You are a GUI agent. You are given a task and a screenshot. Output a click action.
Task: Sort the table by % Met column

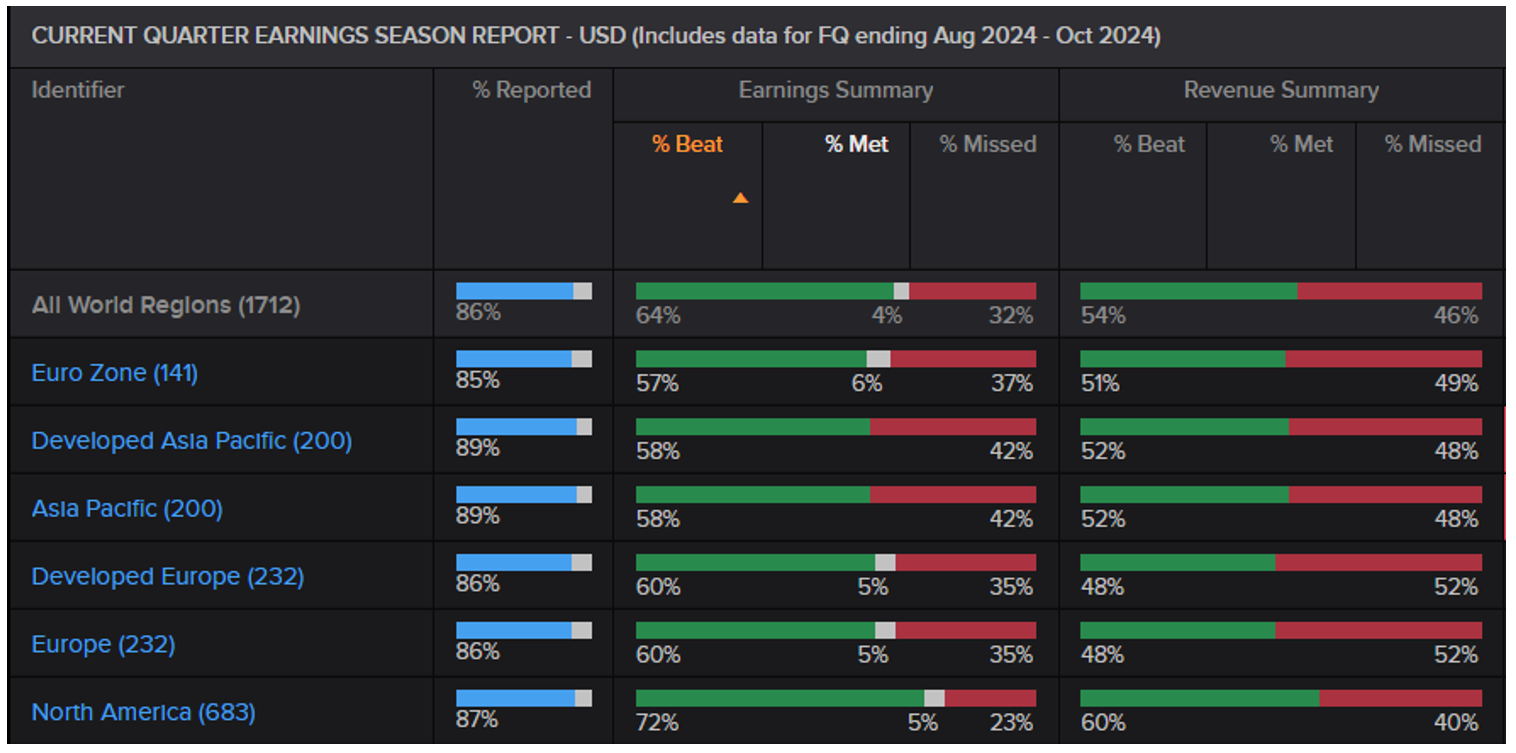[x=855, y=144]
